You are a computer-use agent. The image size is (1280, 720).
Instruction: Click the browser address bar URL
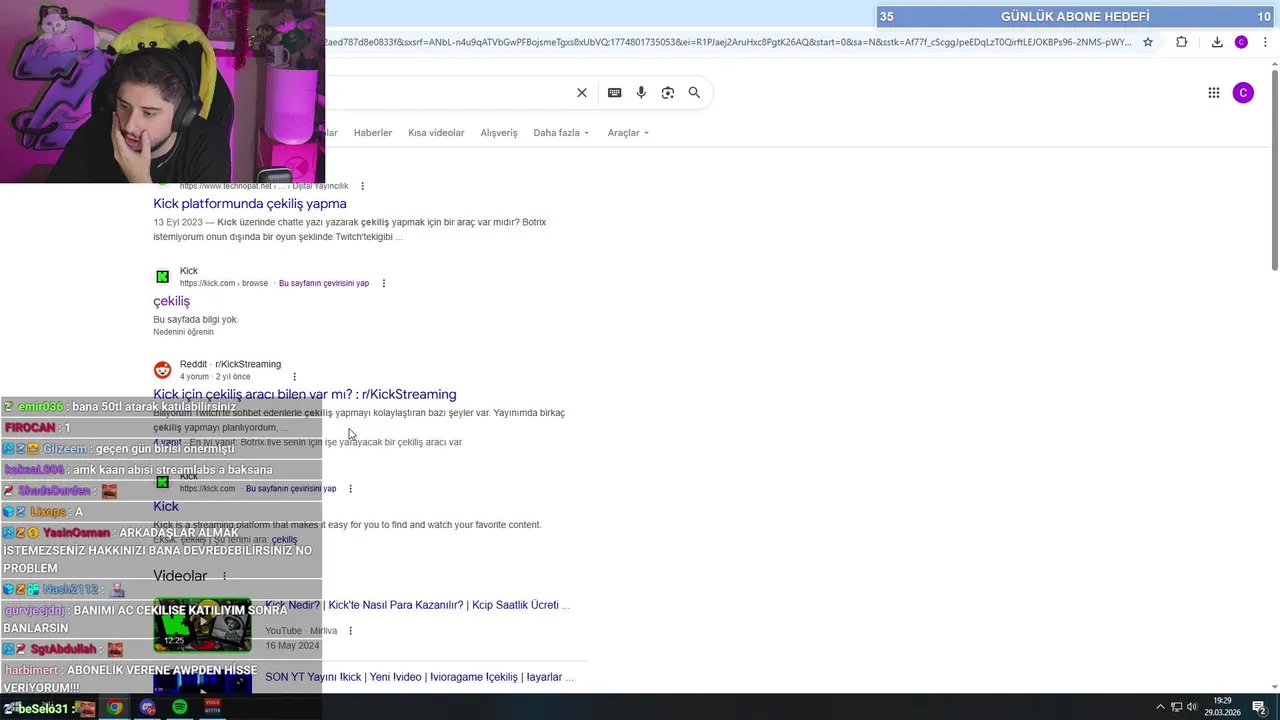[728, 42]
